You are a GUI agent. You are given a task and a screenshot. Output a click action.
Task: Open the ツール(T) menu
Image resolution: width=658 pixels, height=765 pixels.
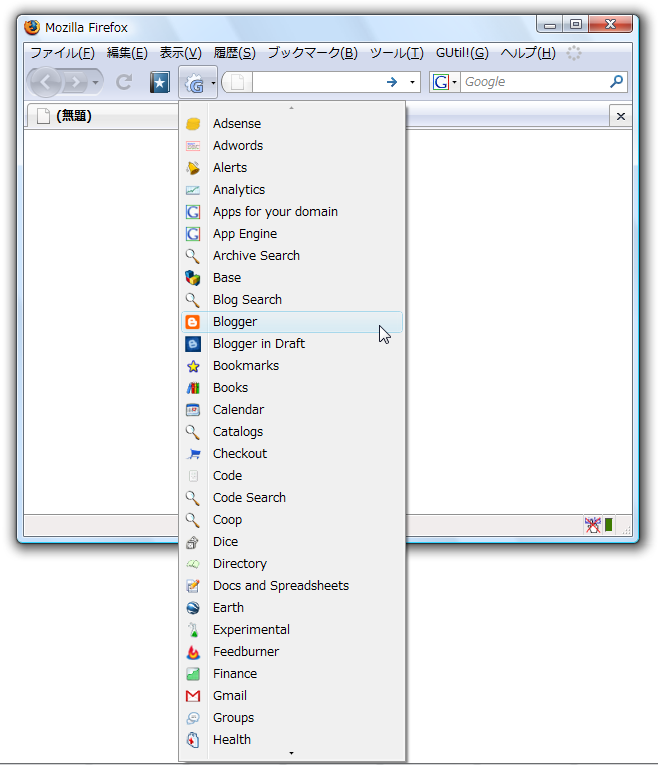pyautogui.click(x=396, y=53)
